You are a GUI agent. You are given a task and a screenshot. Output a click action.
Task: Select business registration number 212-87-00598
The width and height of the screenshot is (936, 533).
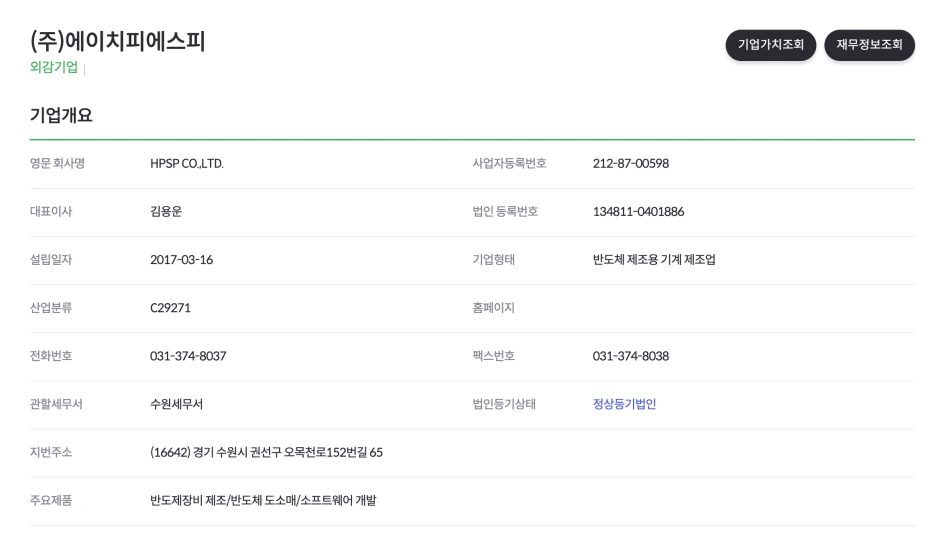[x=630, y=164]
